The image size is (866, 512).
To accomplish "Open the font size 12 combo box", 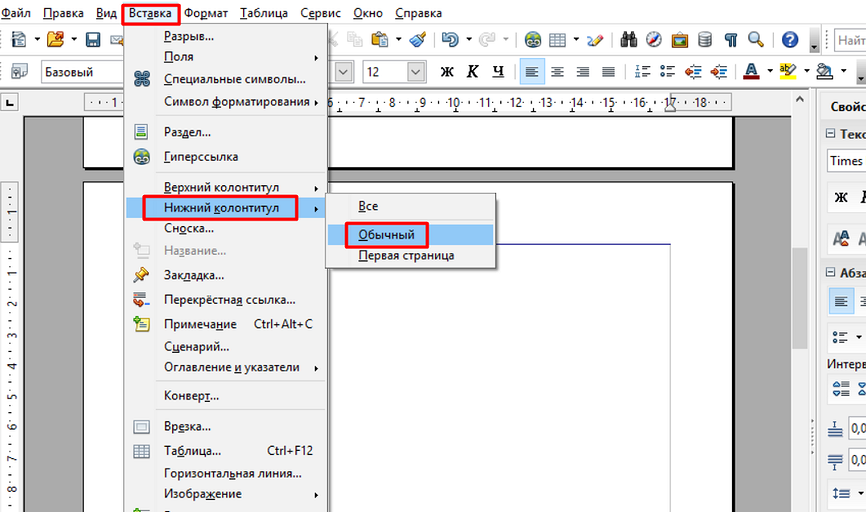I will [383, 72].
